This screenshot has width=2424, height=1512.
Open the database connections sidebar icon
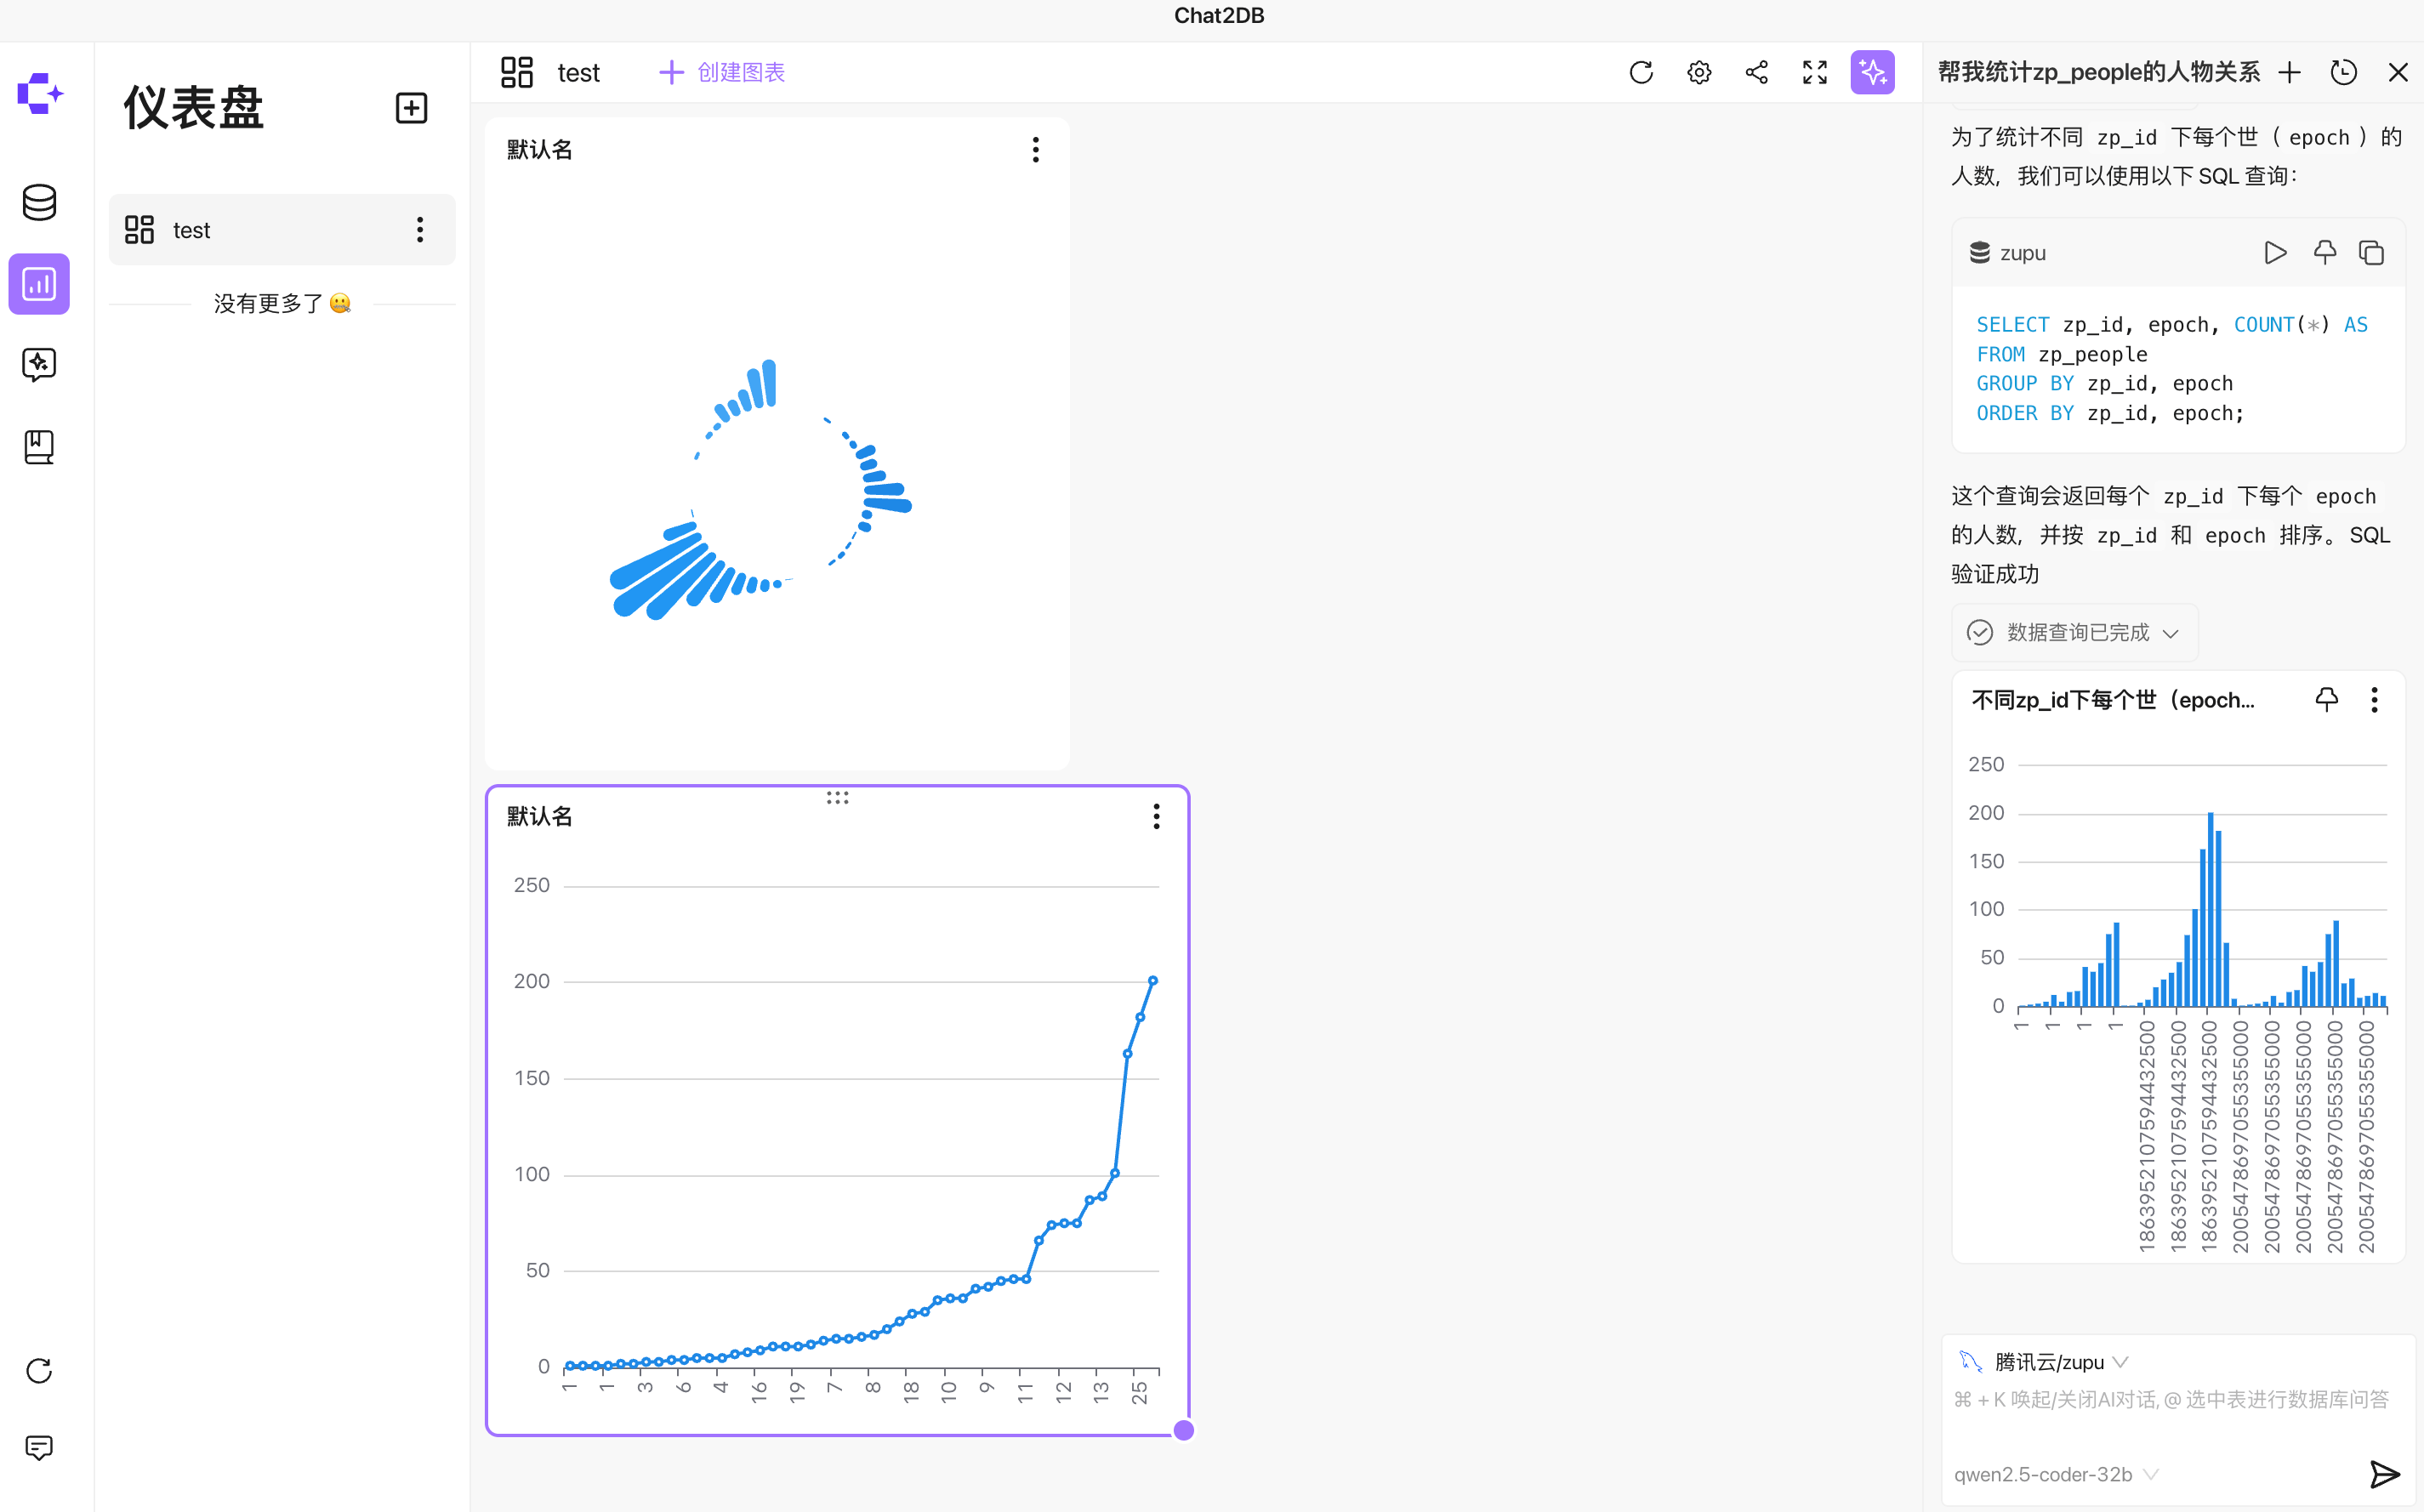click(x=39, y=202)
